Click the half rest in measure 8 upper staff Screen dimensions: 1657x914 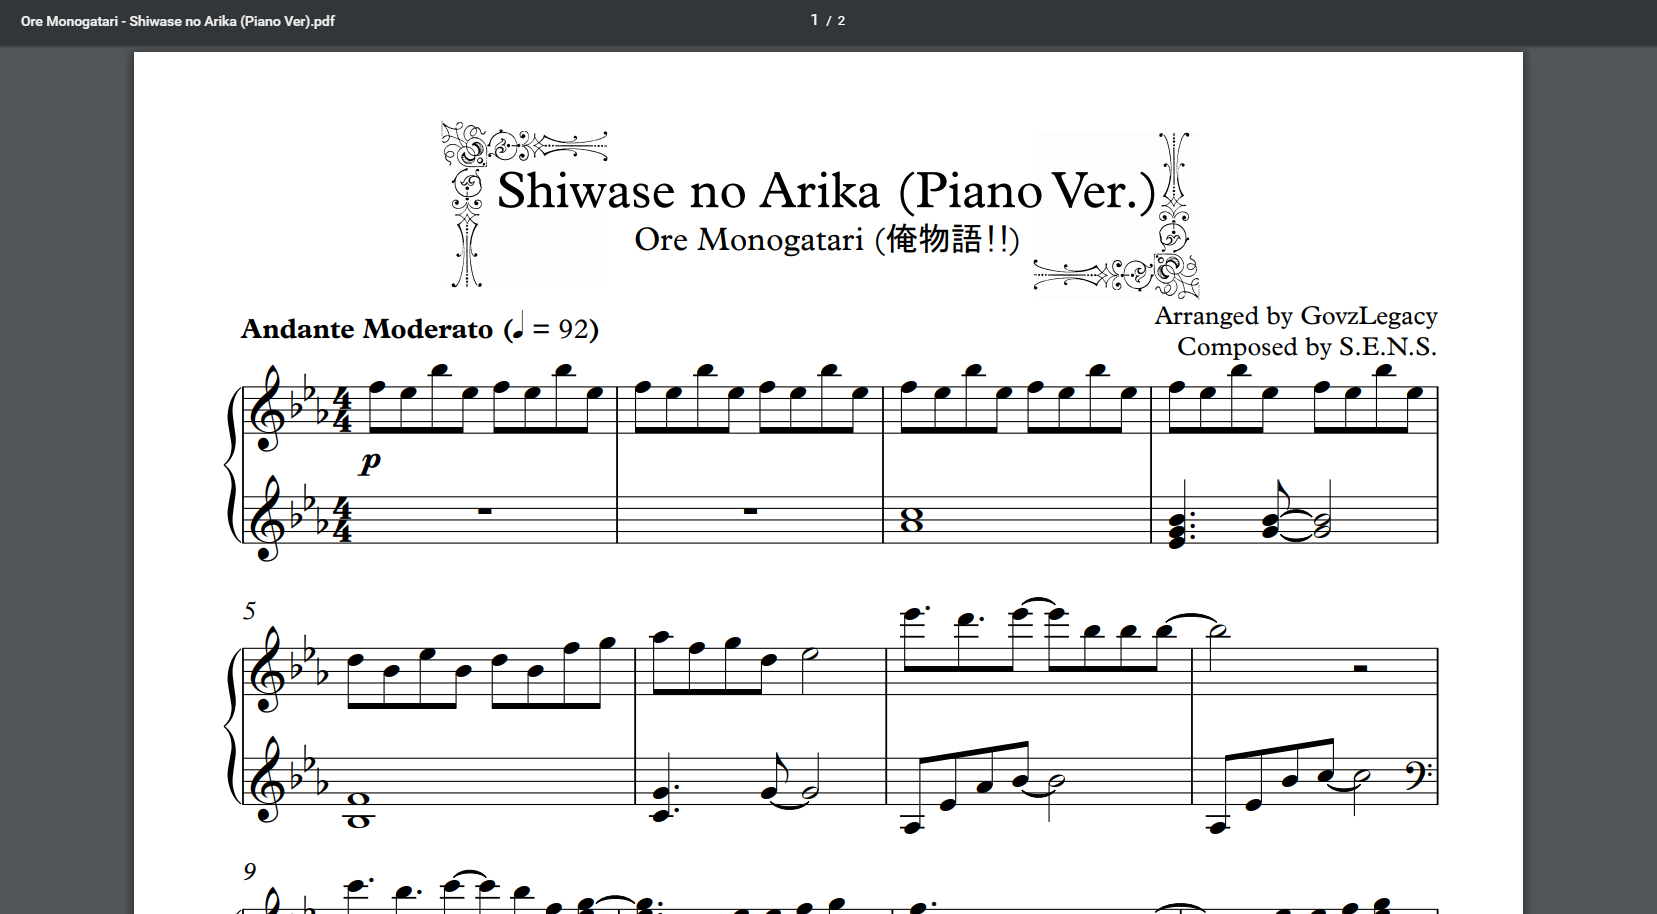pos(1359,668)
